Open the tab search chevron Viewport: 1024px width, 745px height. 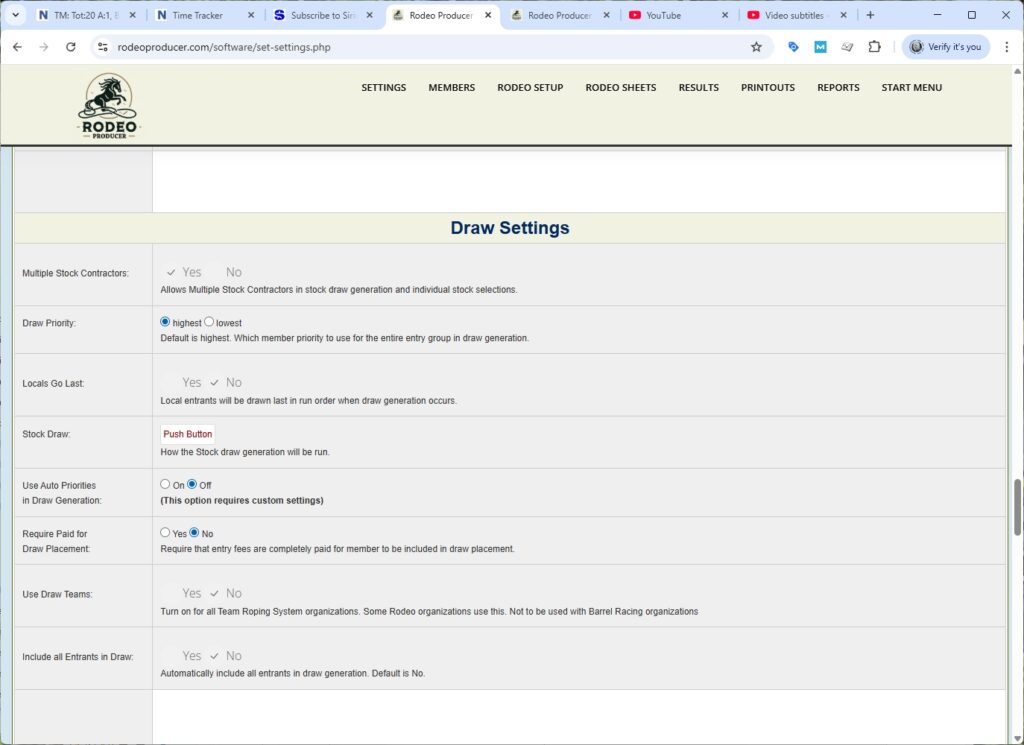(14, 15)
